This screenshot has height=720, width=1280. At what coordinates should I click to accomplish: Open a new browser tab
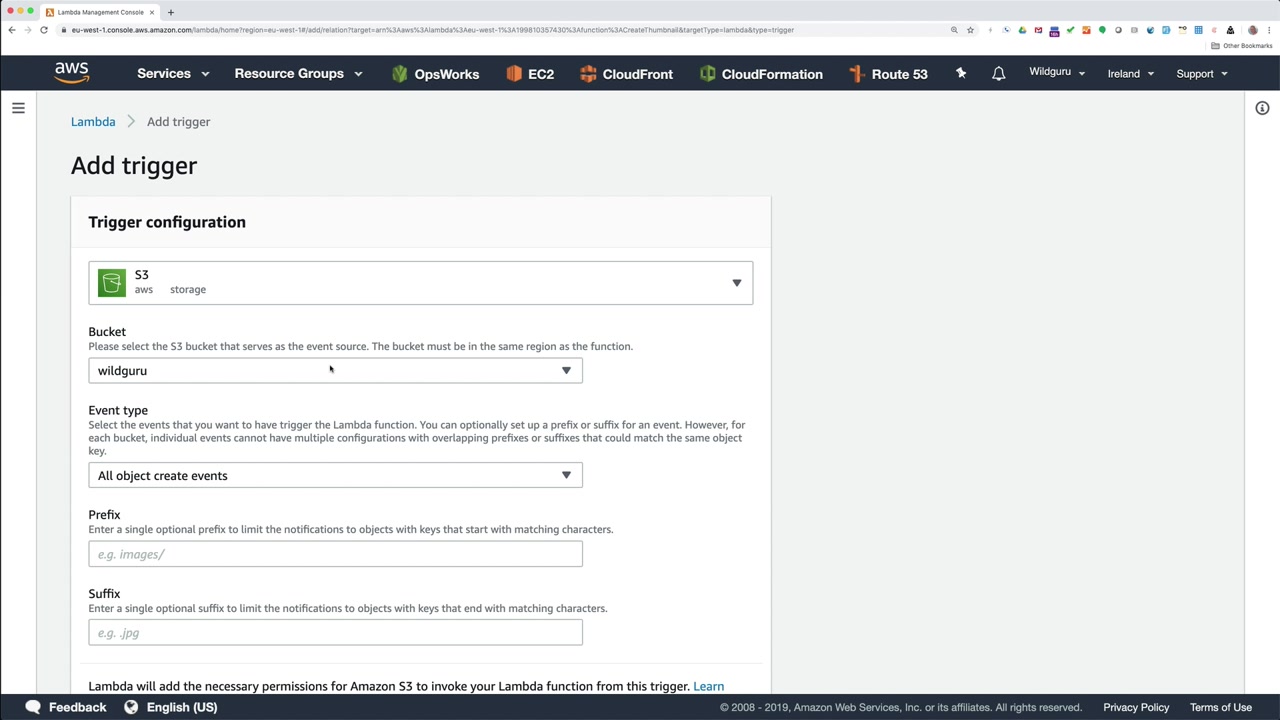tap(171, 12)
